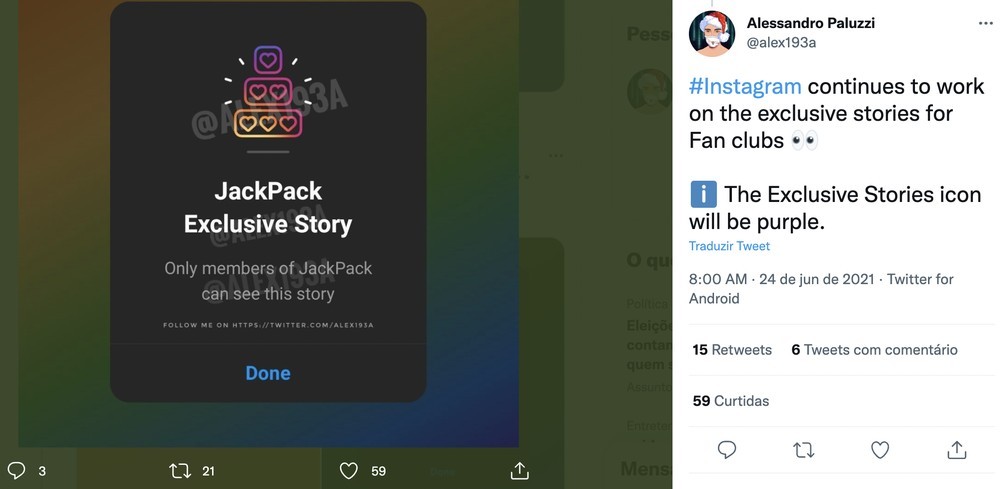Open the #Instagram hashtag
This screenshot has width=1000, height=489.
pyautogui.click(x=745, y=86)
